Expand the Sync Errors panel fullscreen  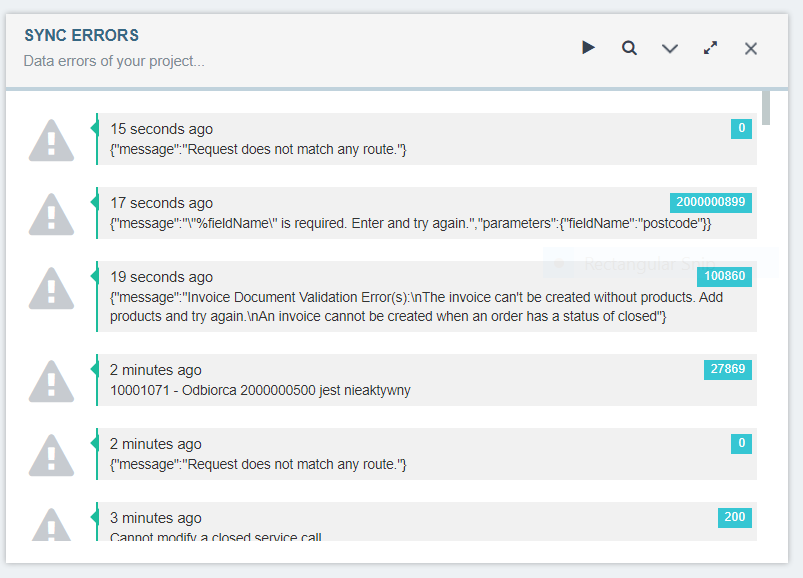click(x=710, y=47)
